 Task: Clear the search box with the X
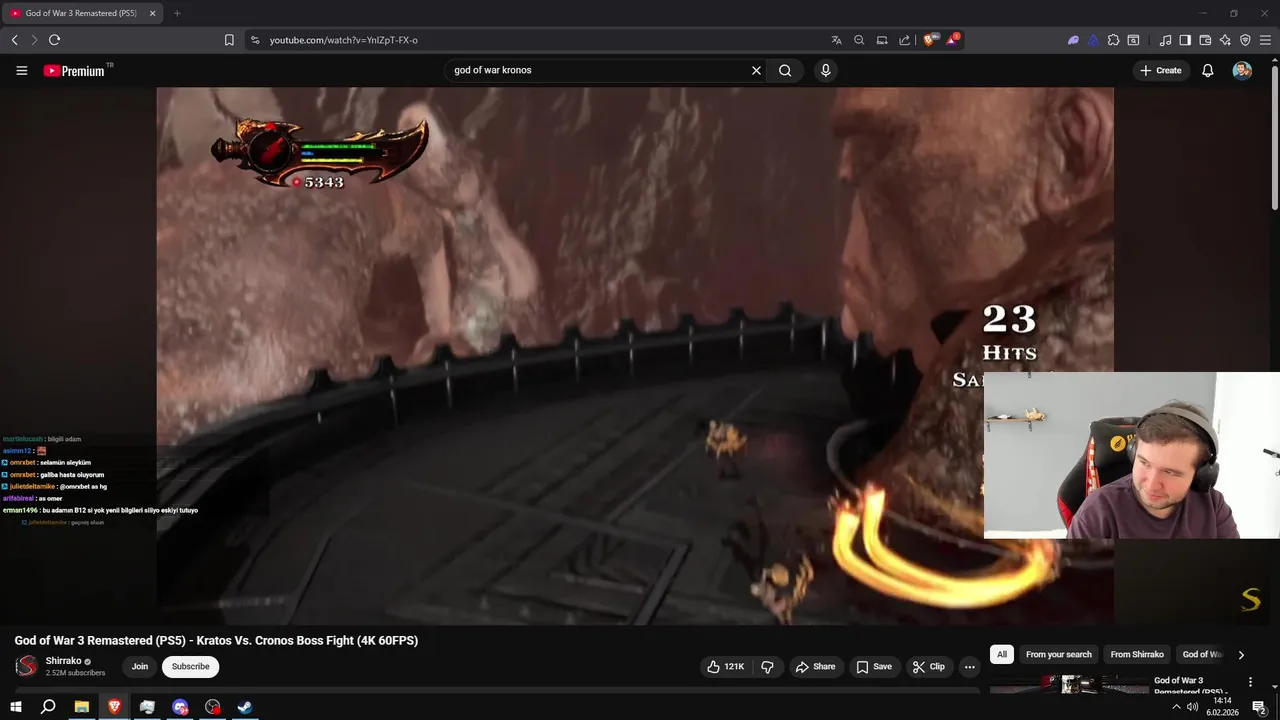click(756, 70)
